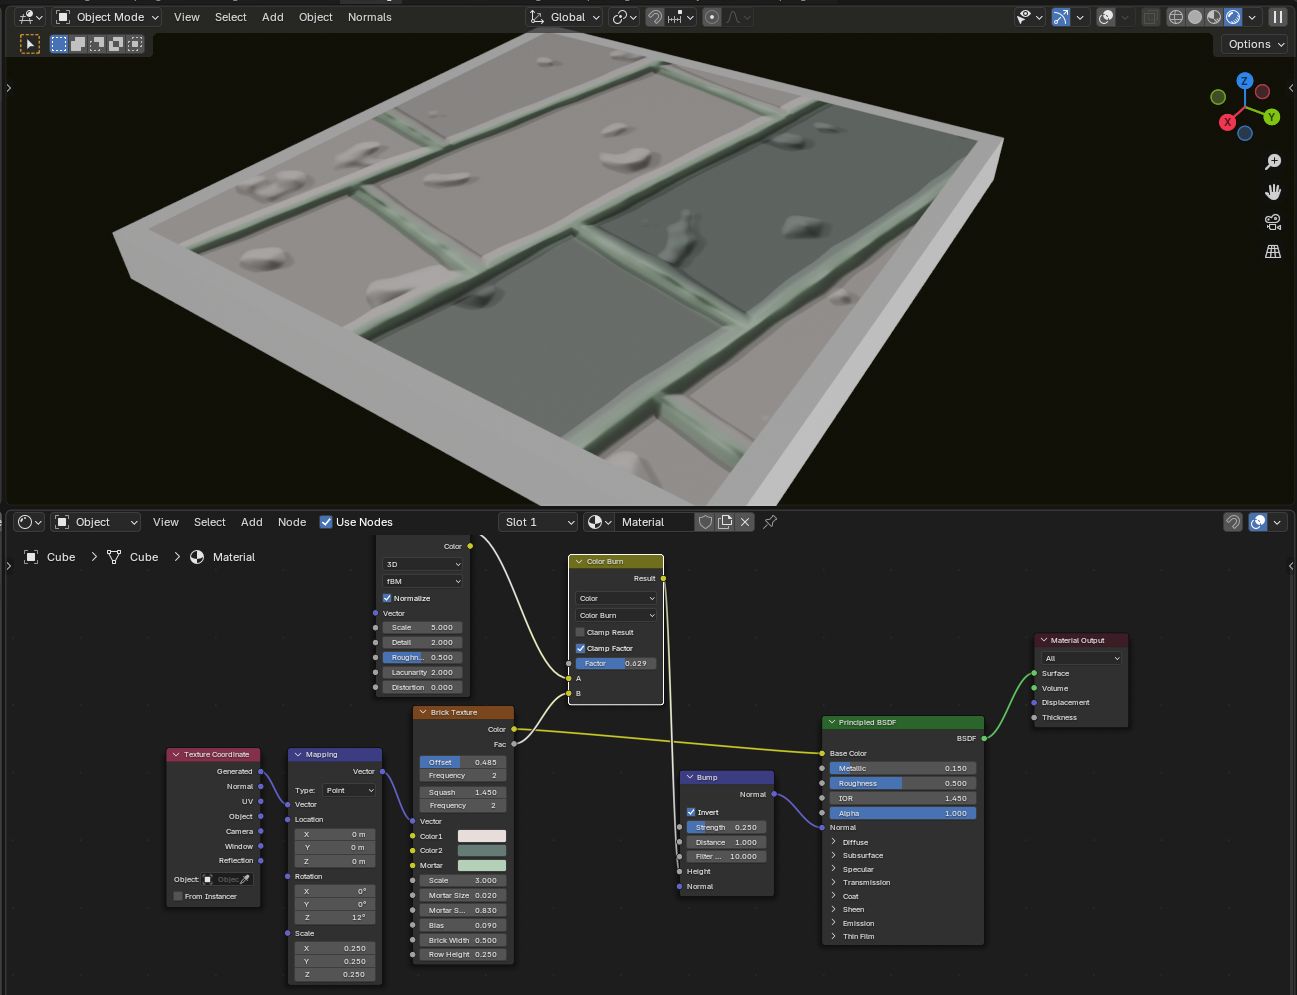This screenshot has height=995, width=1297.
Task: Open the Slot 1 dropdown
Action: [x=539, y=522]
